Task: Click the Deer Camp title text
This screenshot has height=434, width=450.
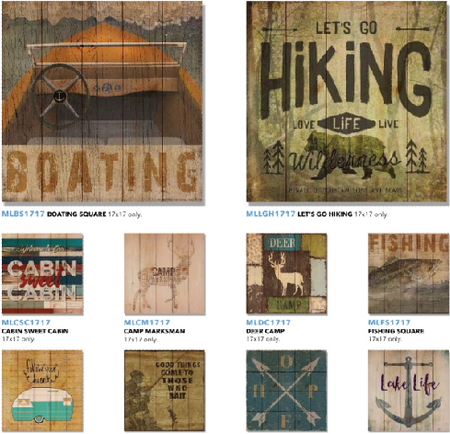Action: pyautogui.click(x=265, y=331)
